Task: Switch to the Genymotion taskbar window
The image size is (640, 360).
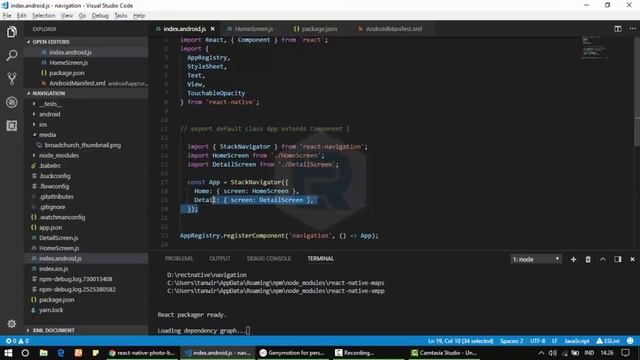Action: coord(293,353)
